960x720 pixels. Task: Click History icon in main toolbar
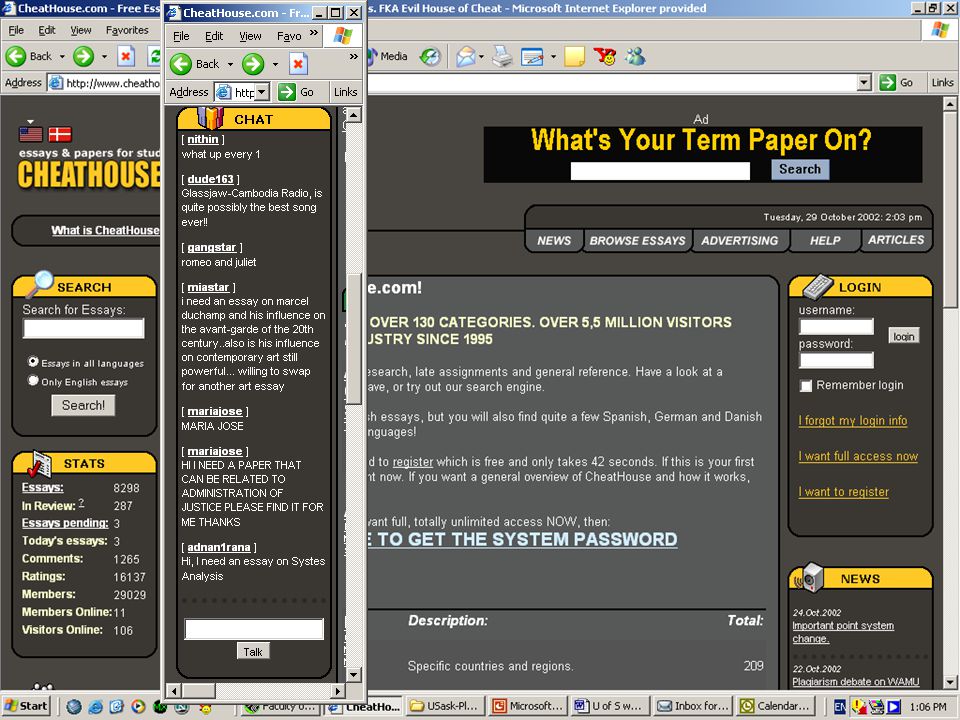(x=430, y=57)
